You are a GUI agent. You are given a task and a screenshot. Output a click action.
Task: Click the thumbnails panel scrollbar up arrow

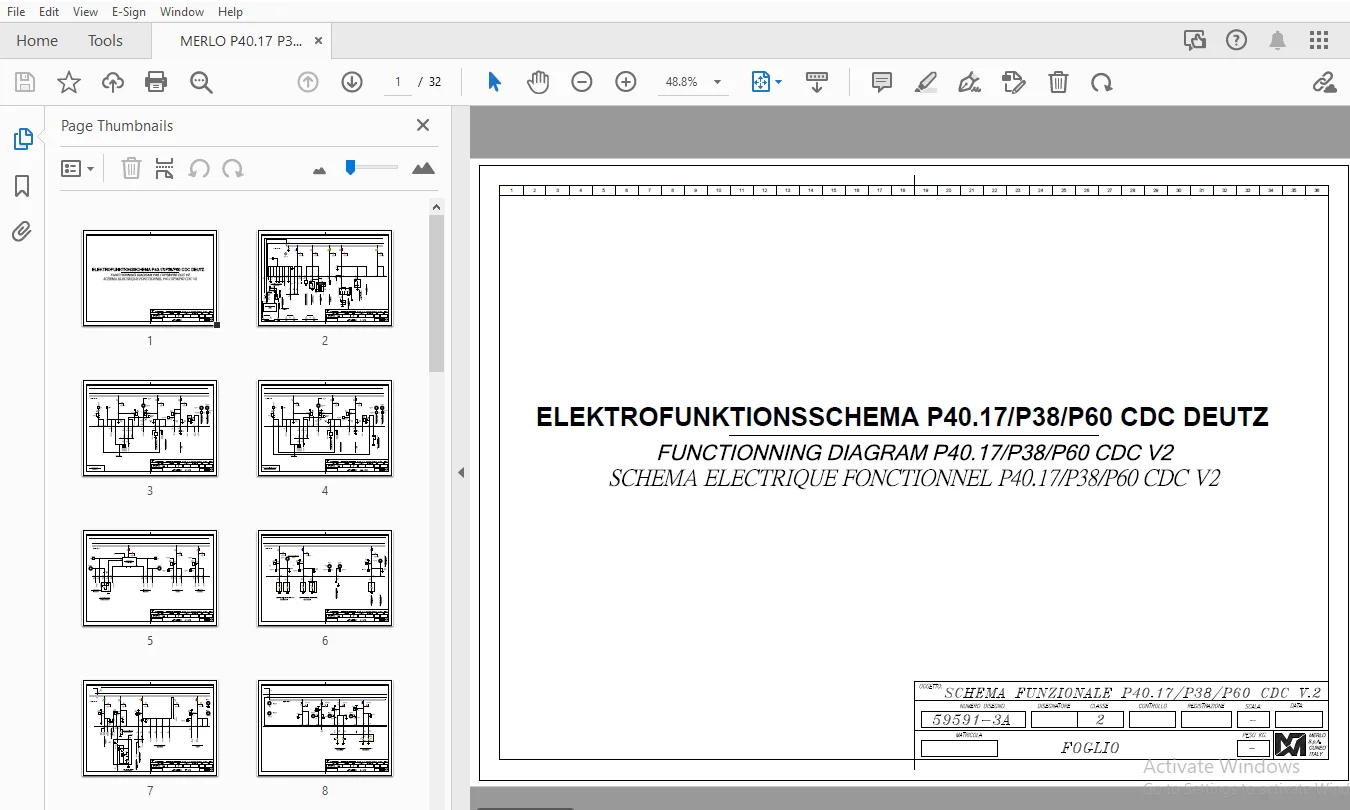[436, 206]
